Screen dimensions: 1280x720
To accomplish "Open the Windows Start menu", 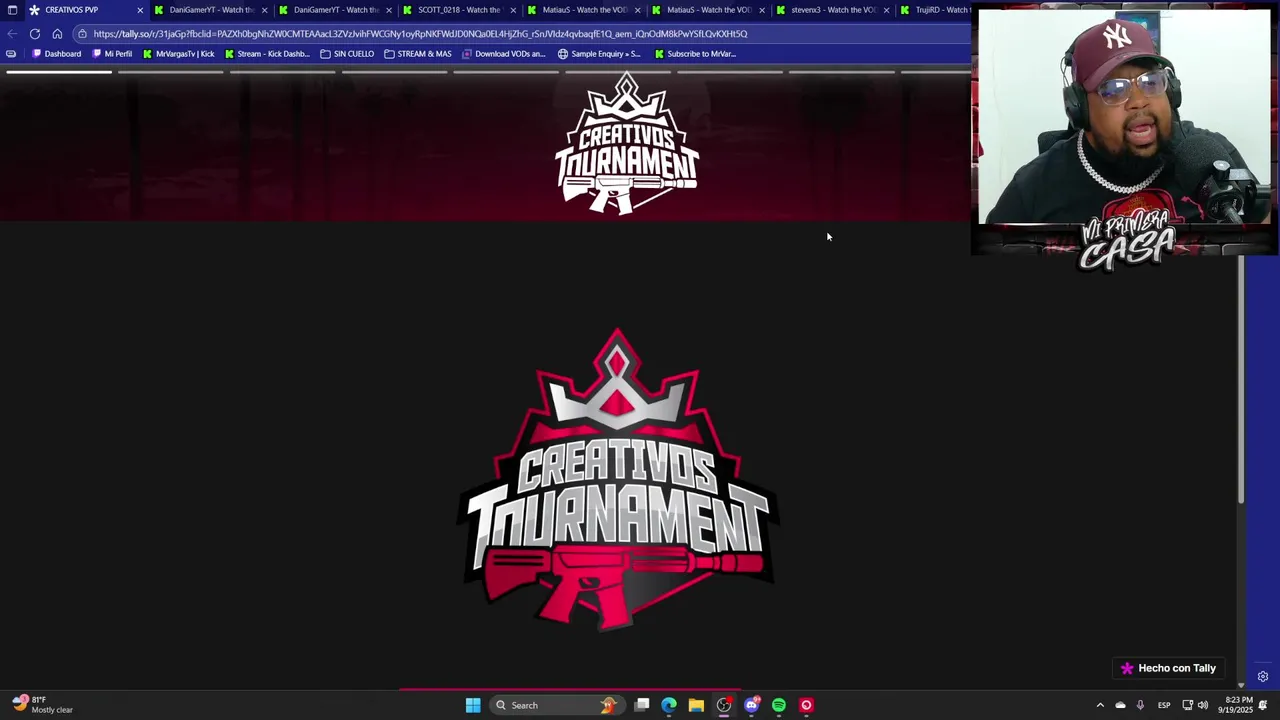I will (473, 705).
